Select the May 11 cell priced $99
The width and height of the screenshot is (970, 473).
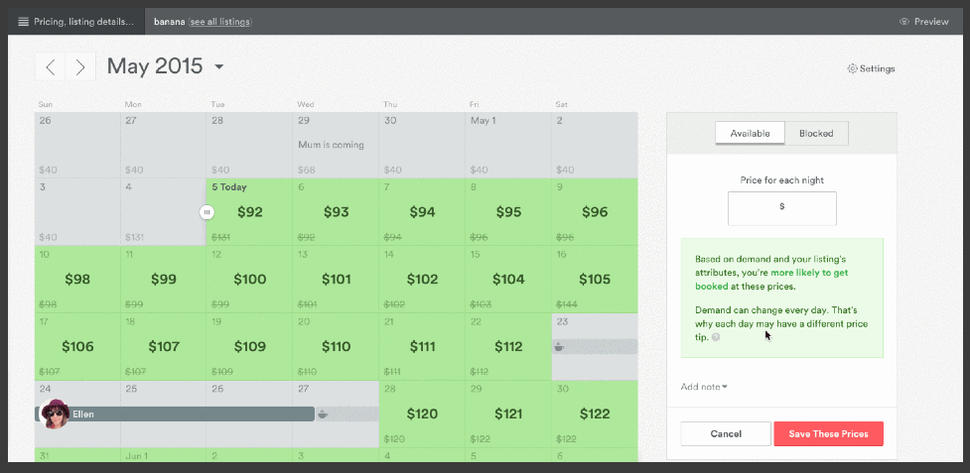coord(163,279)
